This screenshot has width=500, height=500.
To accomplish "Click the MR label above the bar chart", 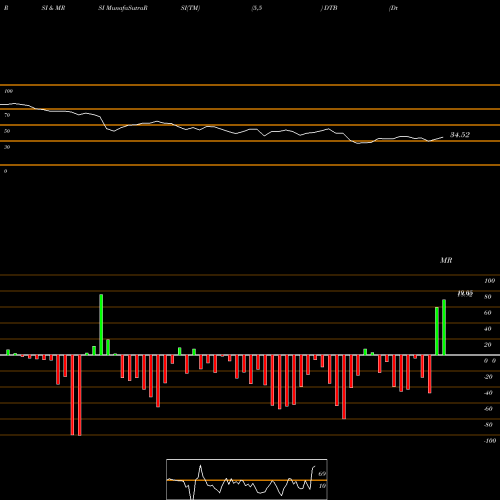I will click(446, 260).
